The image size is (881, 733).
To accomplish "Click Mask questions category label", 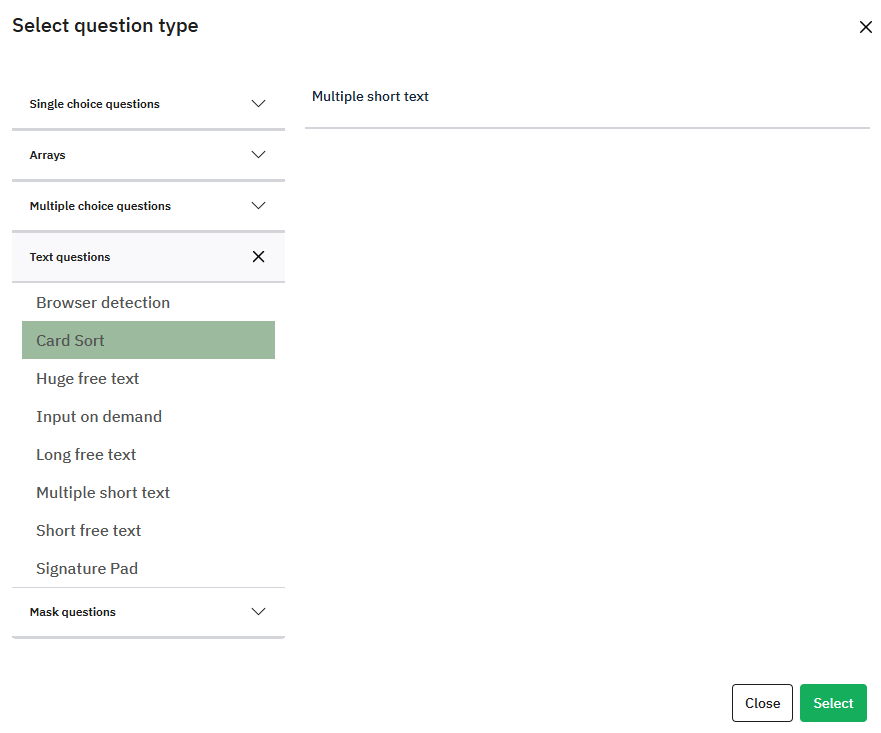I will [73, 612].
